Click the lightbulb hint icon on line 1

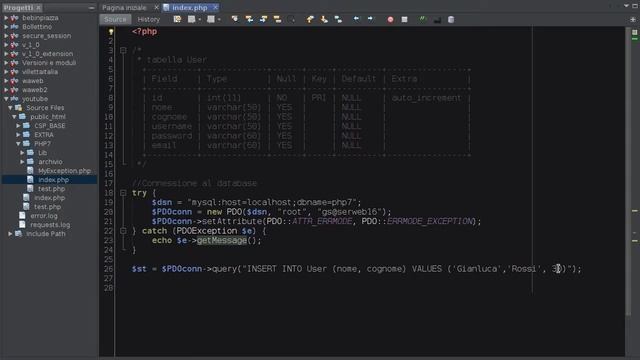[111, 32]
